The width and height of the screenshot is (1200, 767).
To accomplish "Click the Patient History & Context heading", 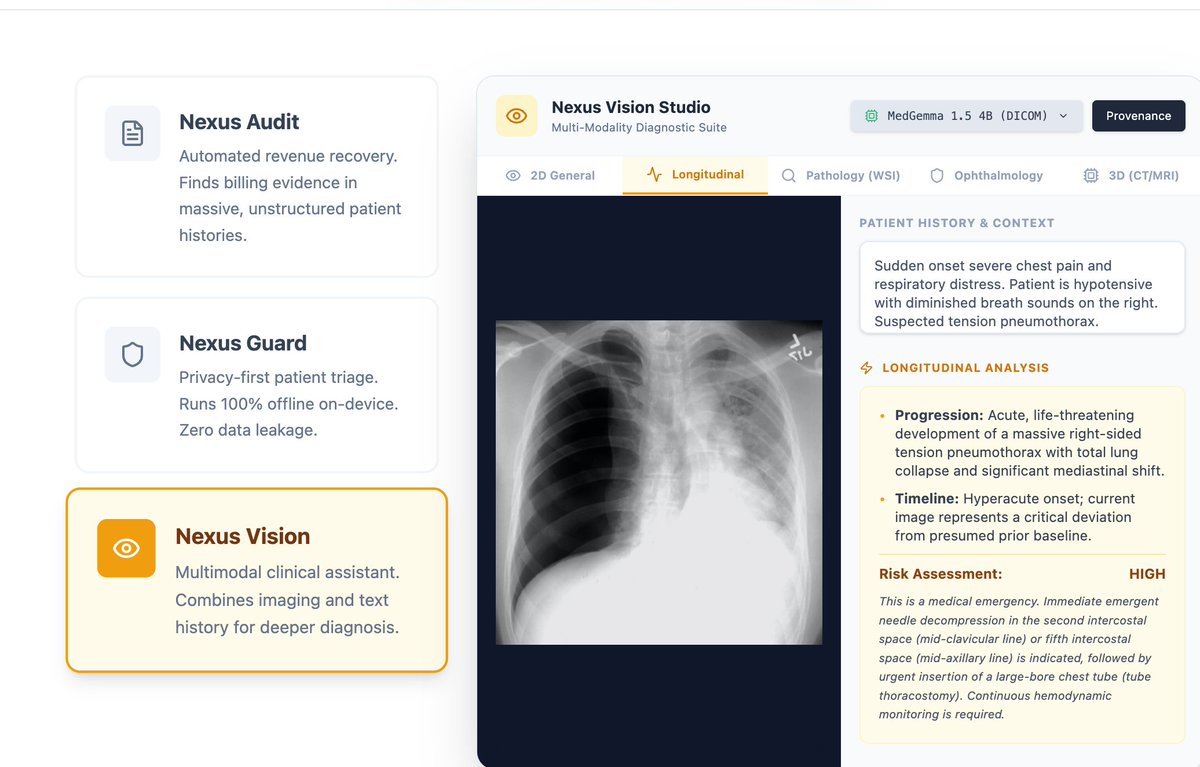I will coord(957,223).
